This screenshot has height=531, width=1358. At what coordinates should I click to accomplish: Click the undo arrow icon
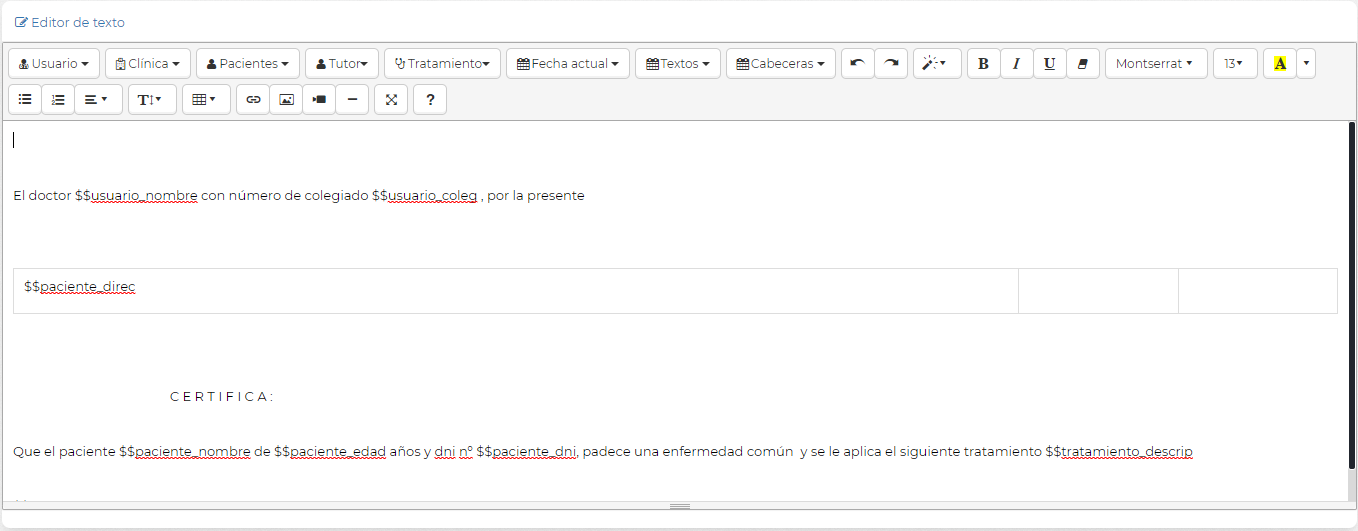pyautogui.click(x=857, y=64)
